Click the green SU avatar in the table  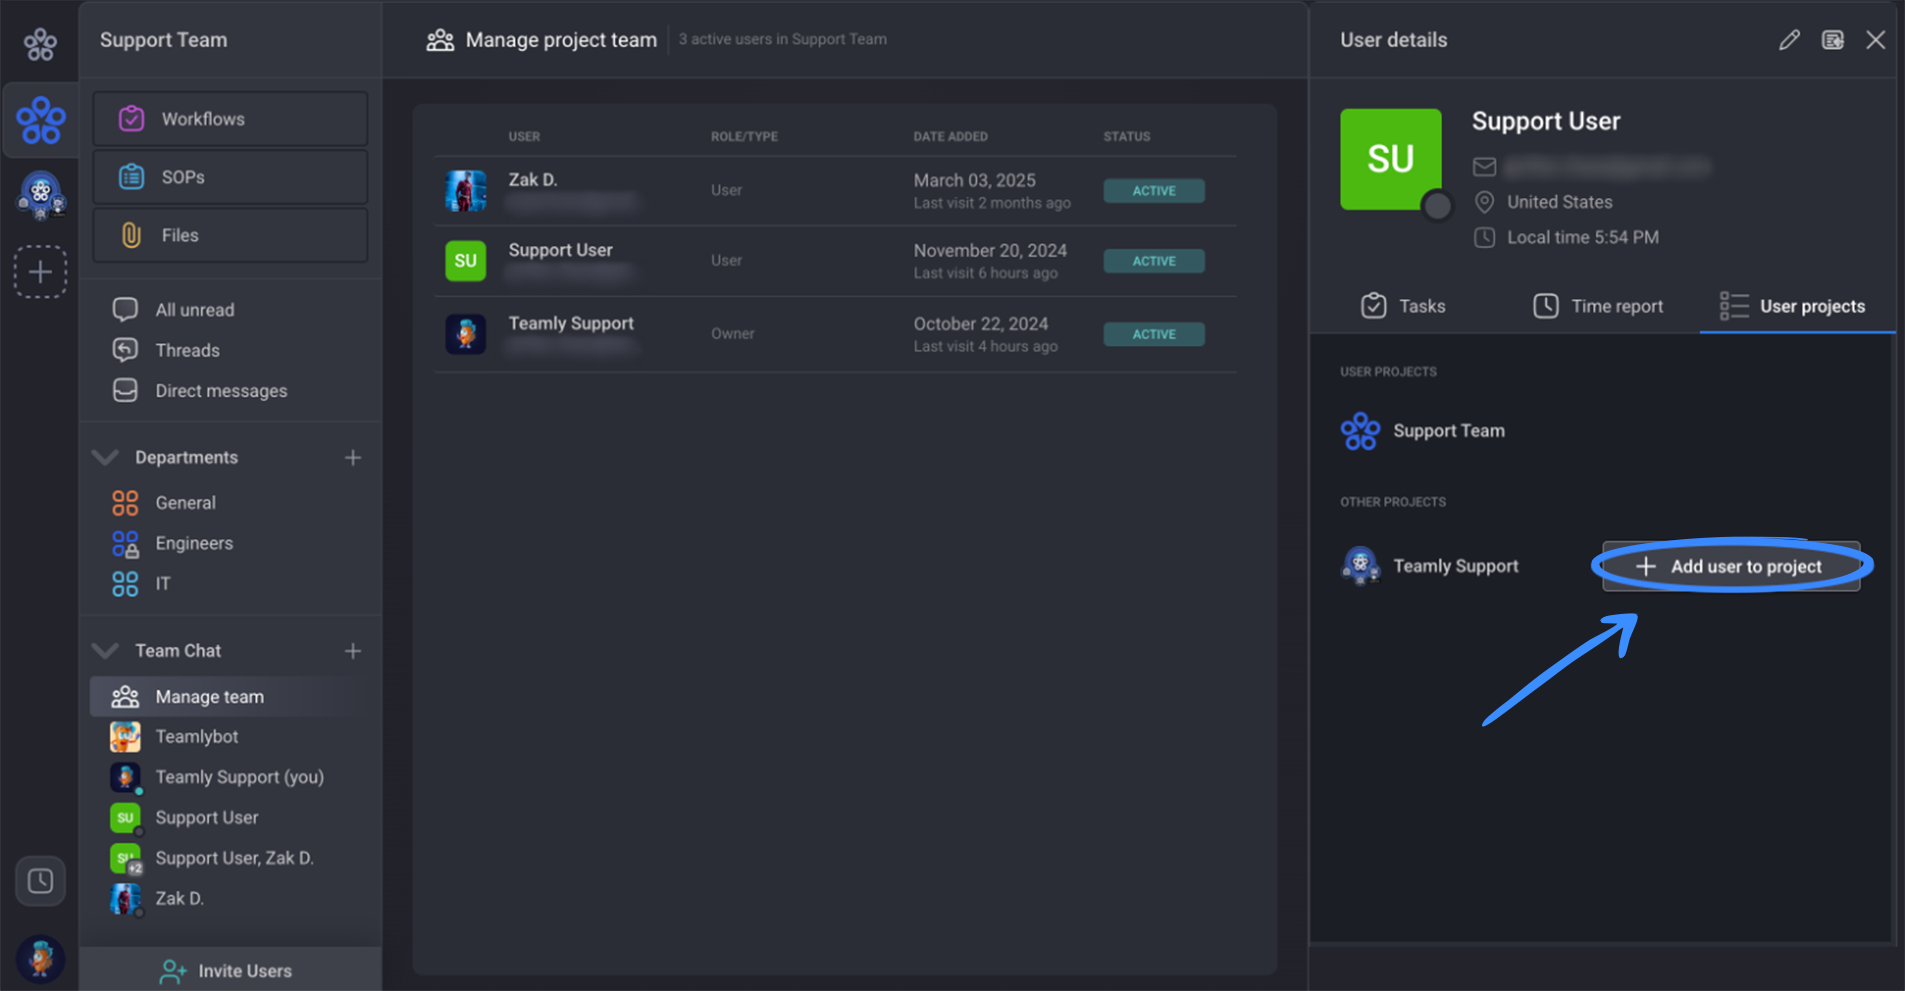point(465,261)
